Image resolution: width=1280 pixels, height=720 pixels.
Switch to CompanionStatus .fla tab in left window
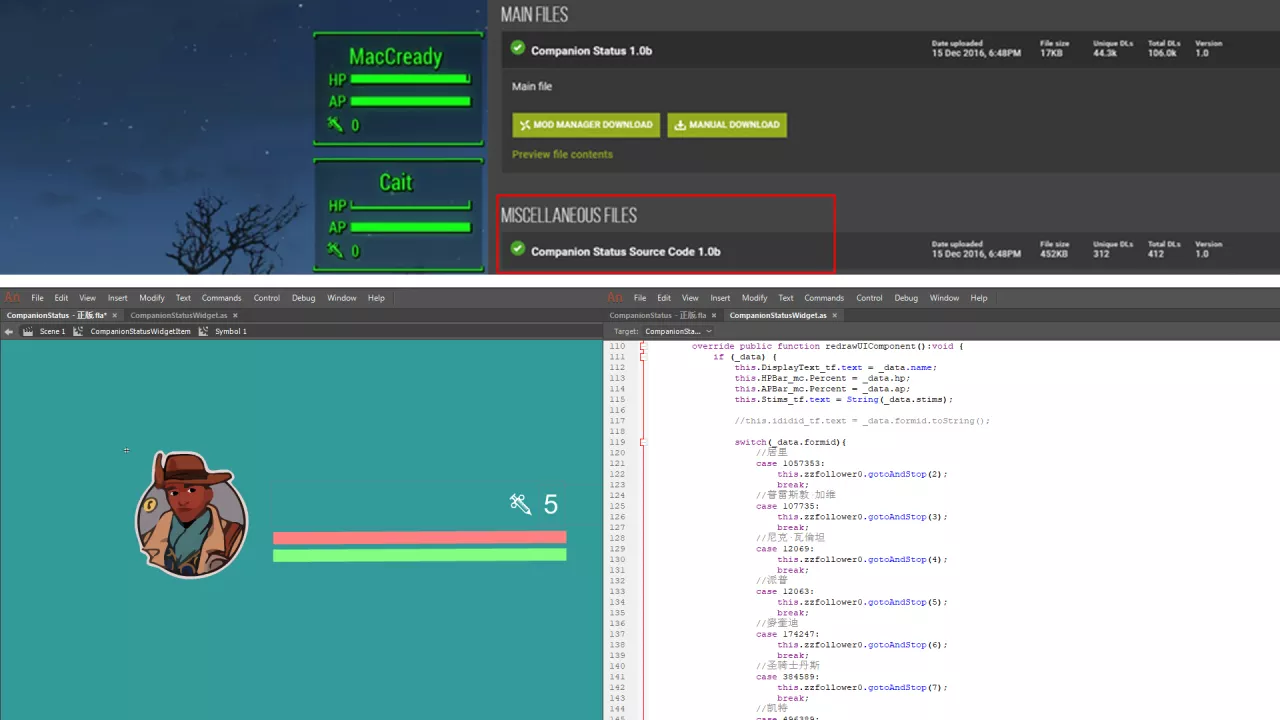click(x=60, y=315)
